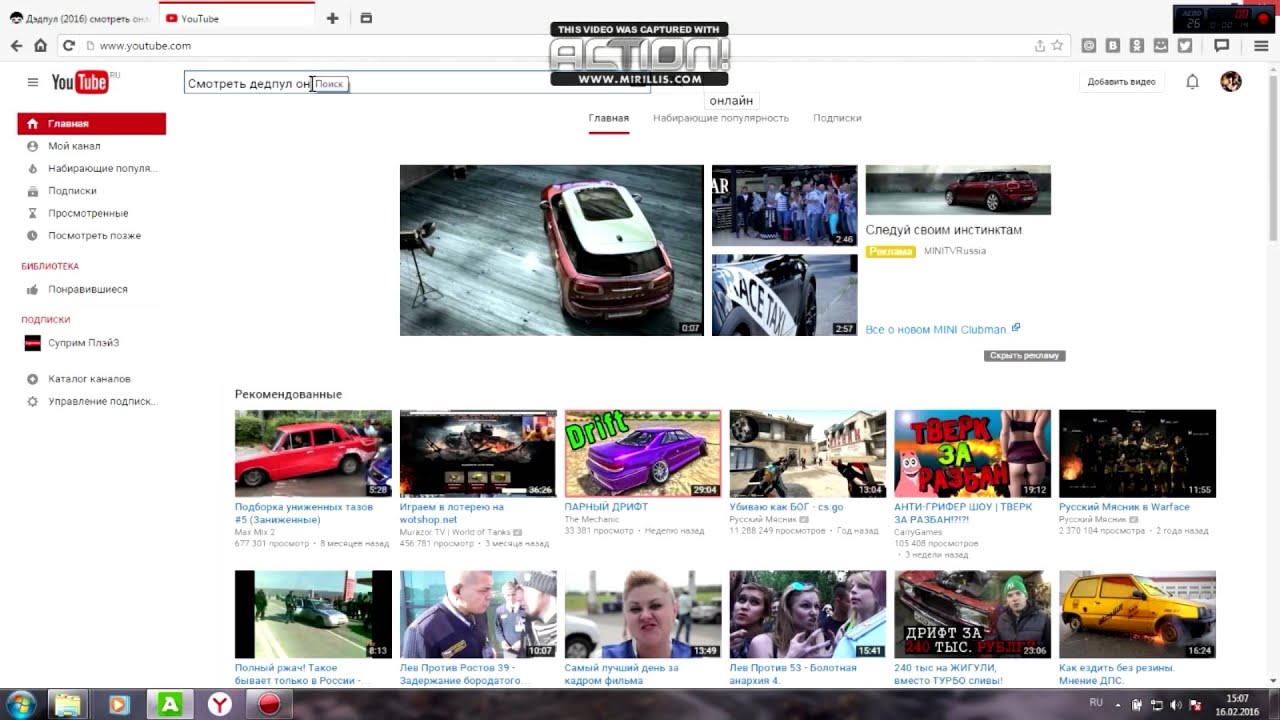The image size is (1280, 720).
Task: Click the RU language indicator
Action: (1096, 703)
